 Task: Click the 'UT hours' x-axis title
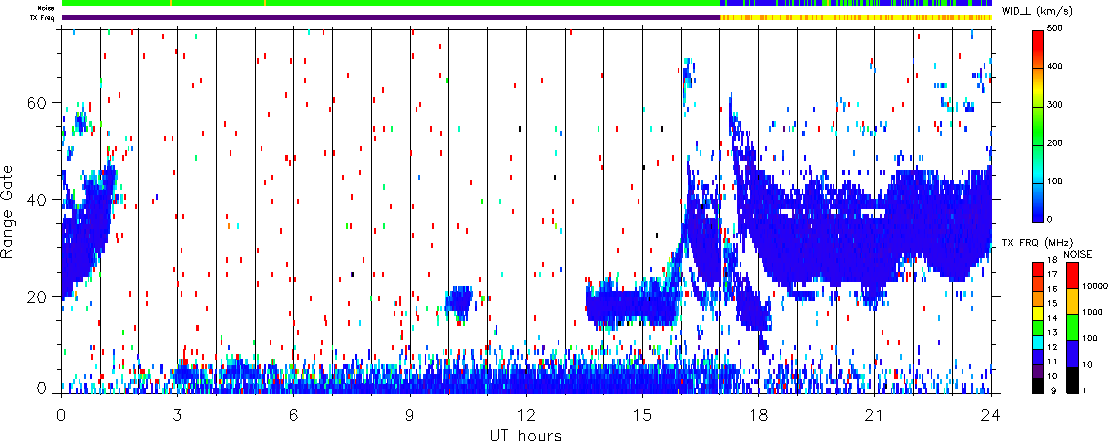(x=524, y=434)
